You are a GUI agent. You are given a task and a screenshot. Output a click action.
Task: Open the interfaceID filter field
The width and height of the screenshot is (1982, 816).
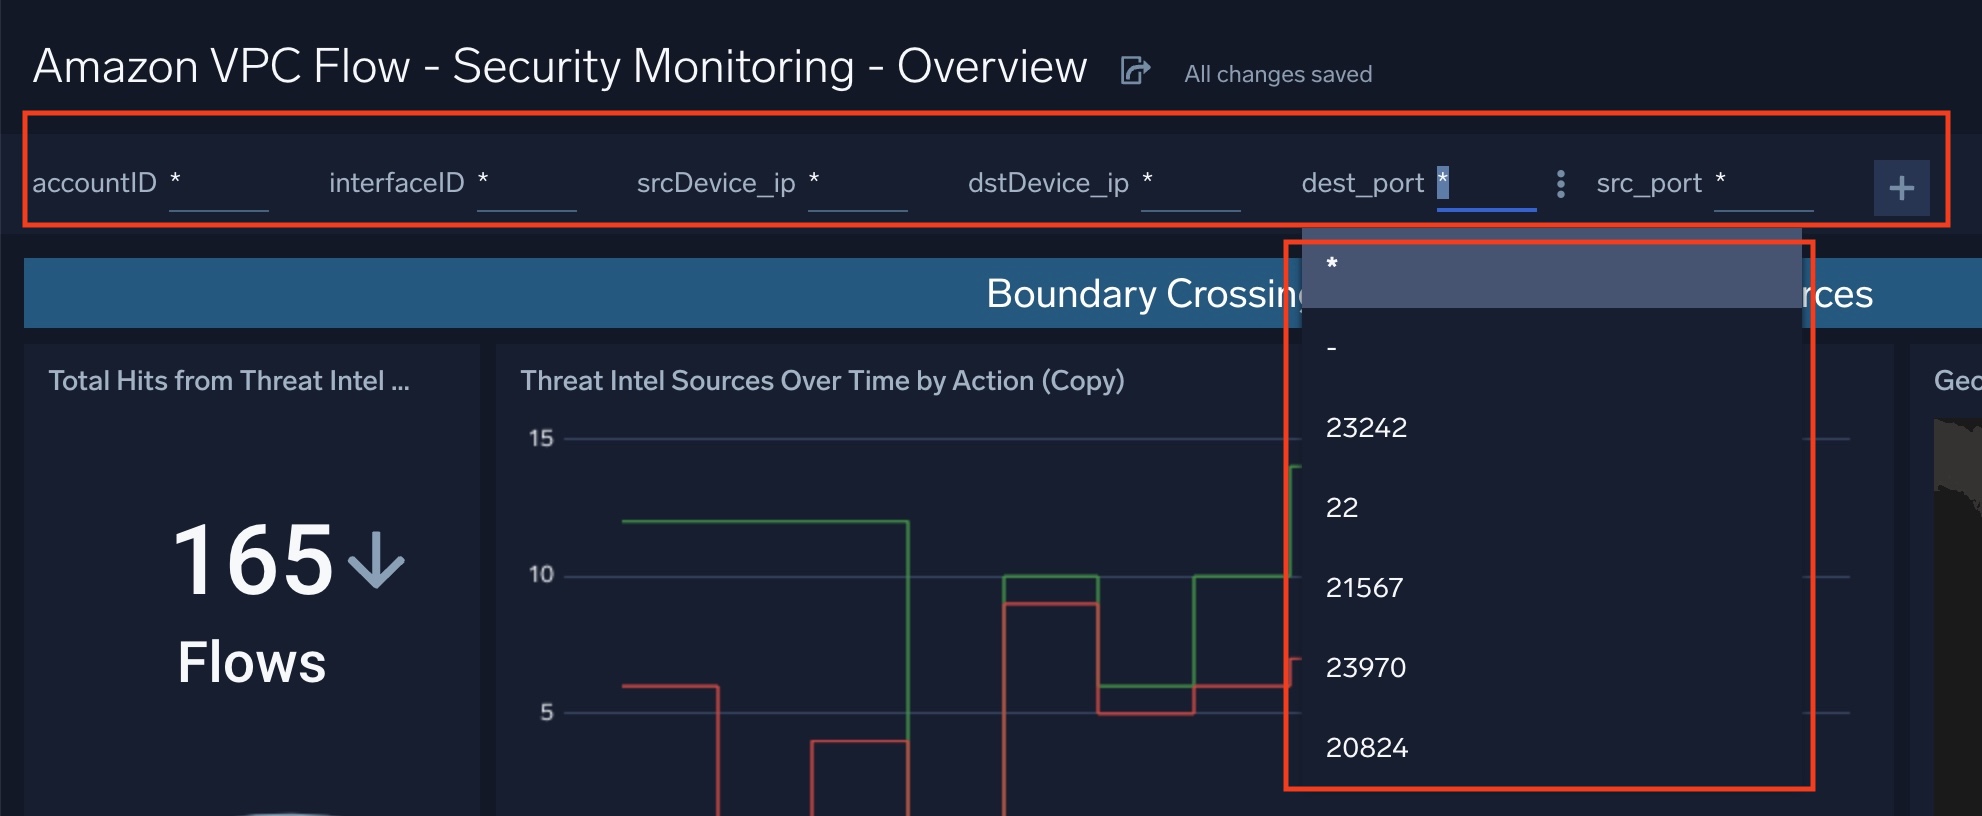click(x=526, y=184)
